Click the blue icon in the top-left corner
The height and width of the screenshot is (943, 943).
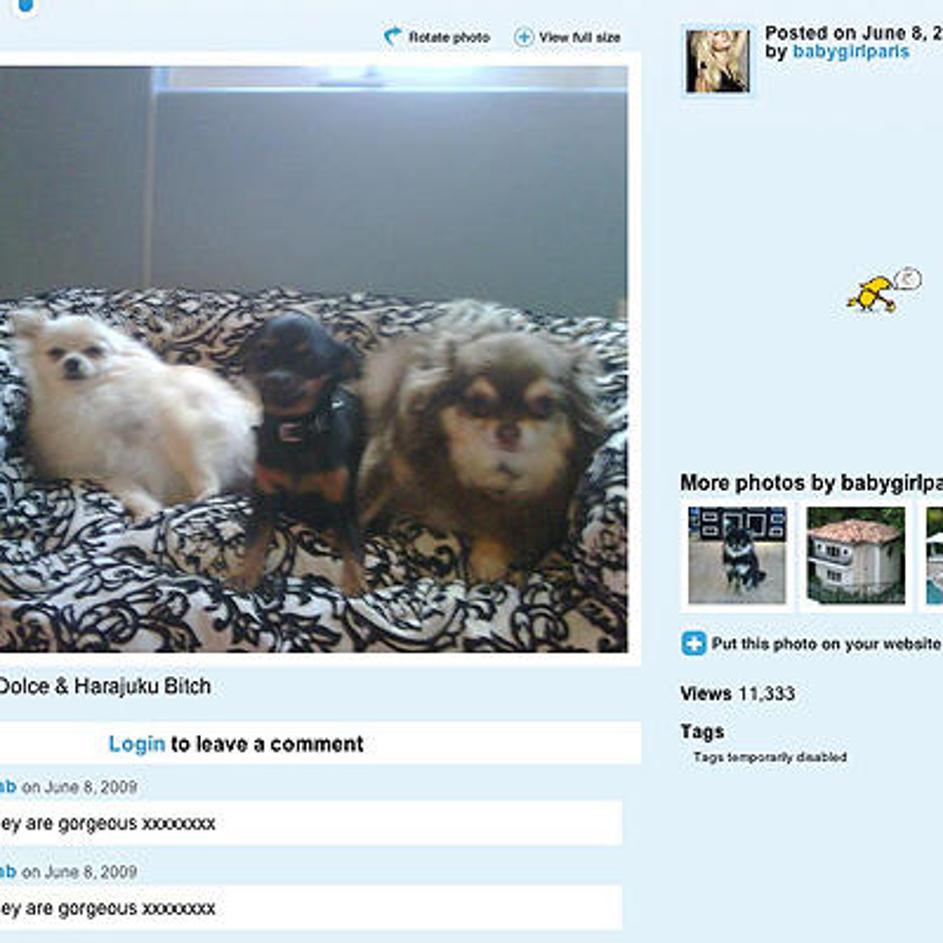[x=25, y=6]
